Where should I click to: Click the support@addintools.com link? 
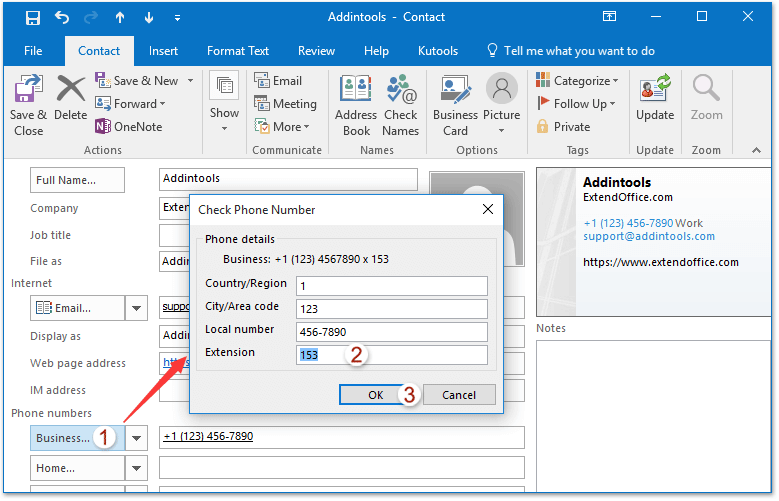click(649, 236)
